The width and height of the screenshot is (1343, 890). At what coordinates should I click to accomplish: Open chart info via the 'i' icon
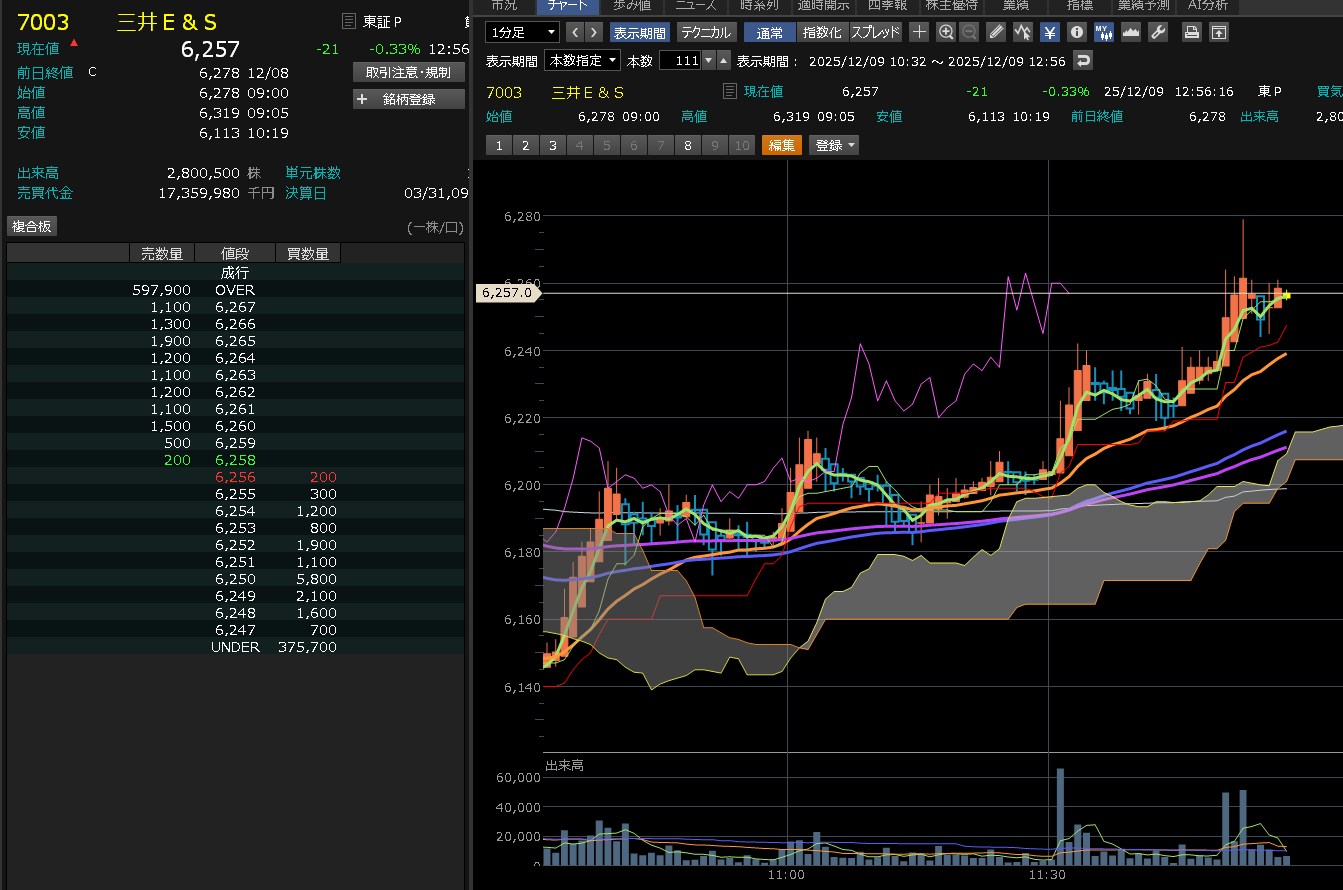pyautogui.click(x=1077, y=32)
